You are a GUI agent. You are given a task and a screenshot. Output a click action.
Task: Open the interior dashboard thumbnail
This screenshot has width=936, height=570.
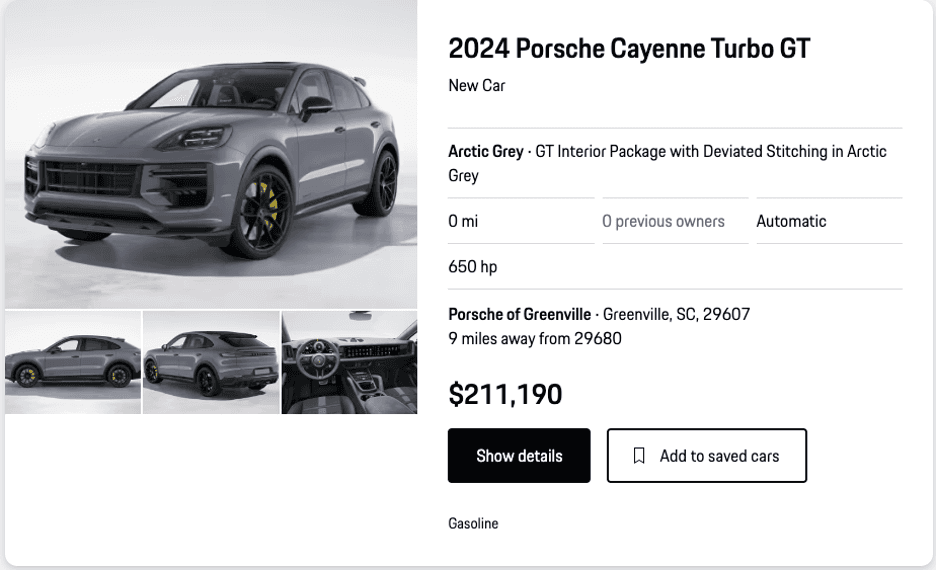pos(349,362)
